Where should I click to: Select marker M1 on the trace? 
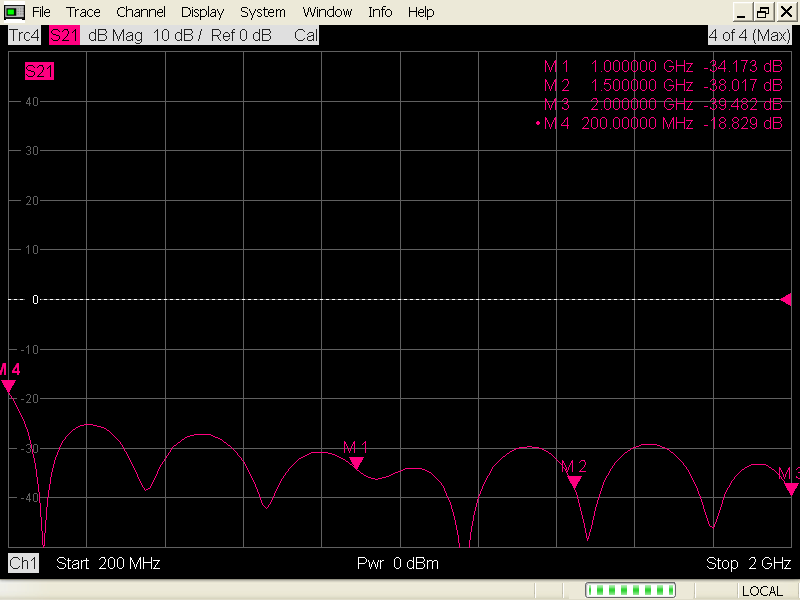[356, 463]
